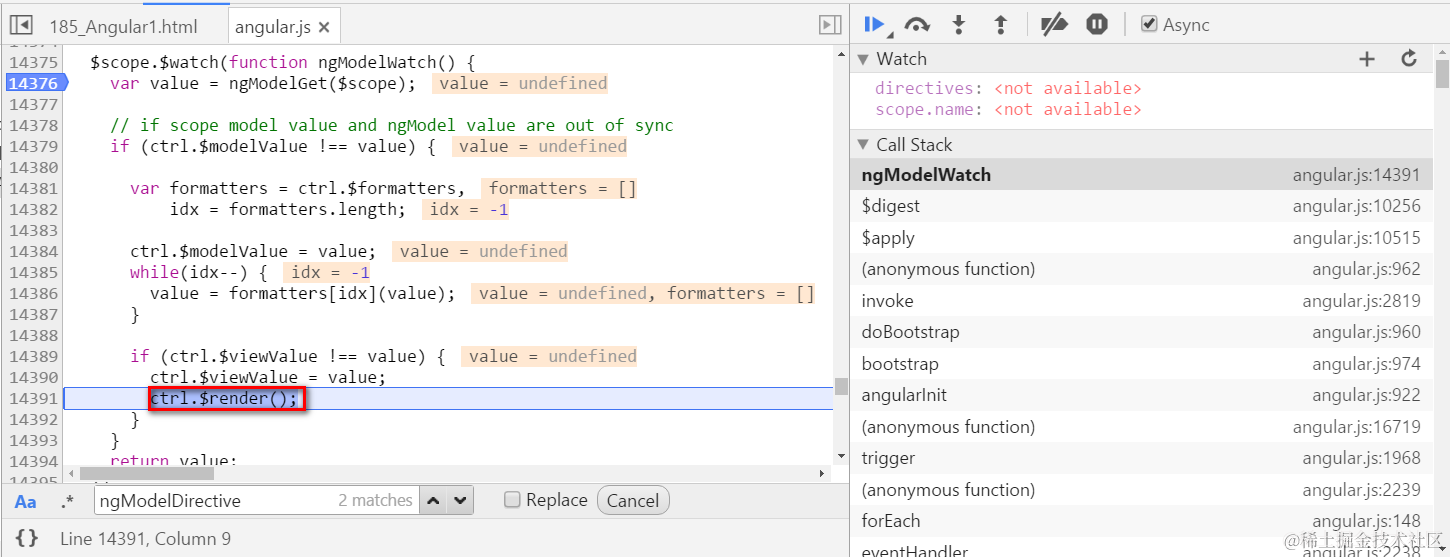Resume script execution
The image size is (1450, 557).
coord(875,25)
